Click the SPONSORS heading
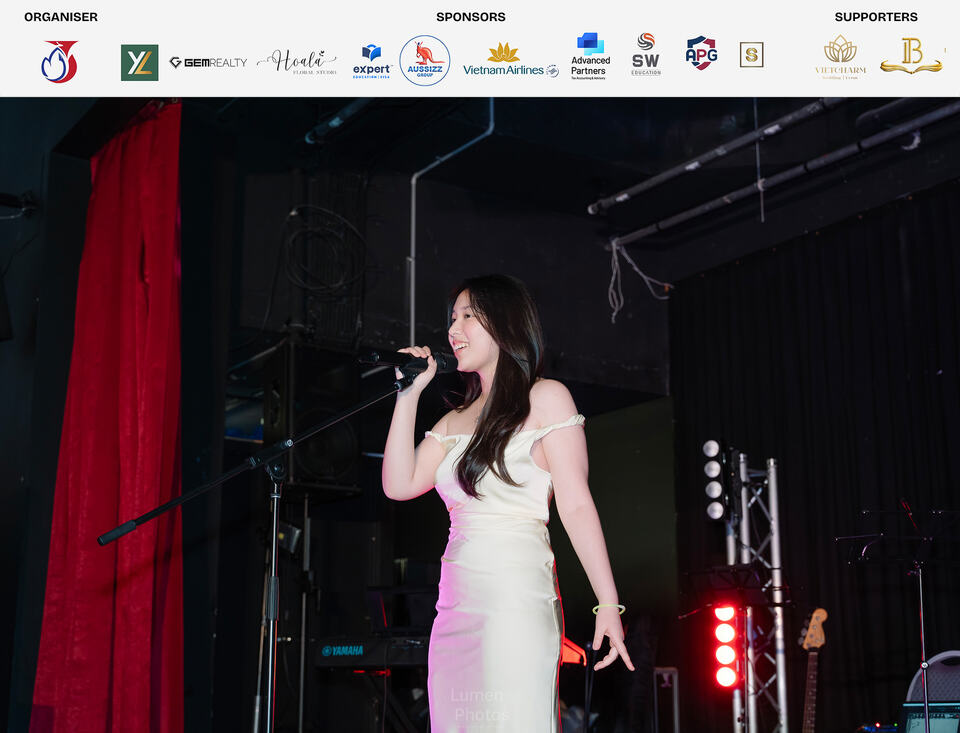 coord(471,17)
